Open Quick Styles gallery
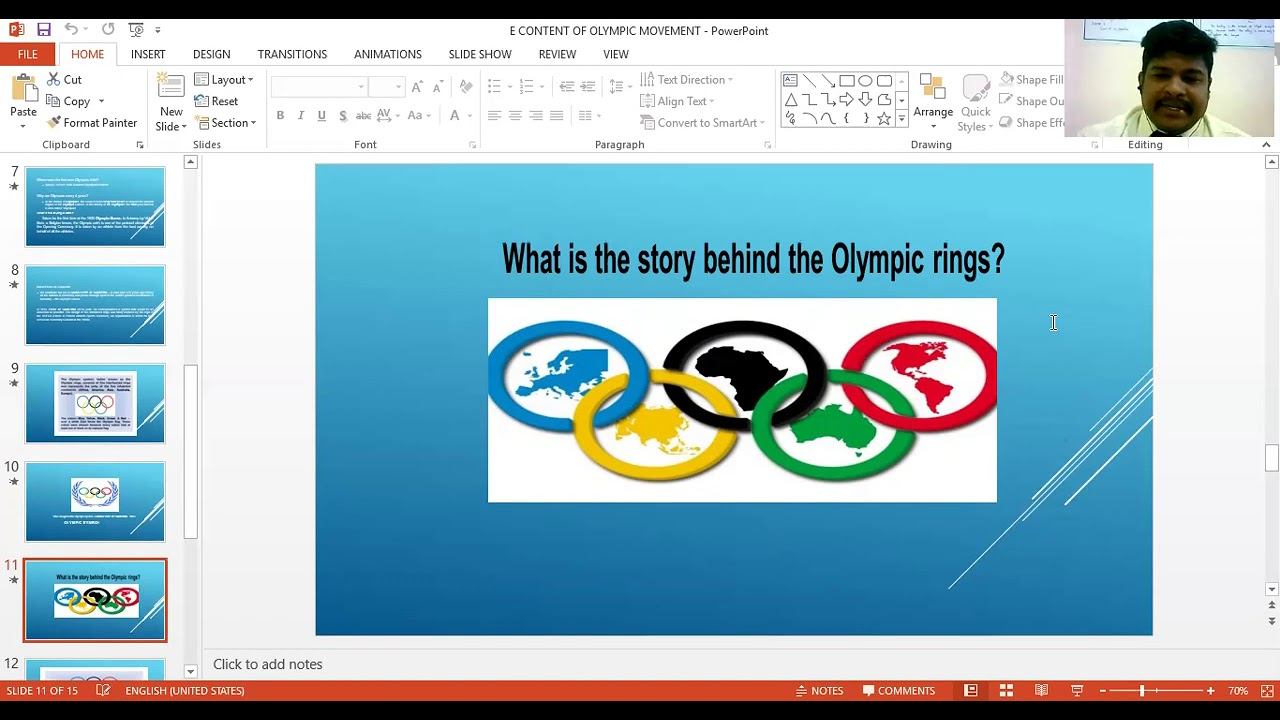 point(975,104)
